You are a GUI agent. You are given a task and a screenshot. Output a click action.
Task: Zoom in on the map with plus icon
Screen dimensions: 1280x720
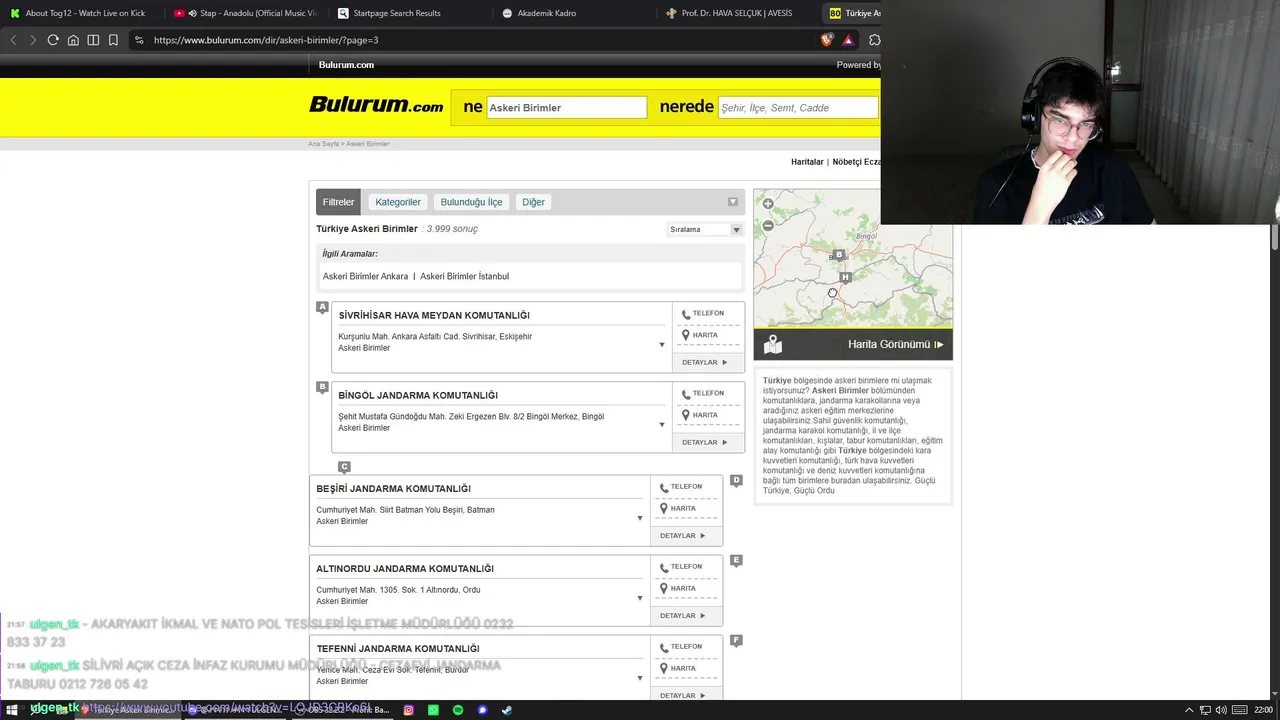[768, 204]
